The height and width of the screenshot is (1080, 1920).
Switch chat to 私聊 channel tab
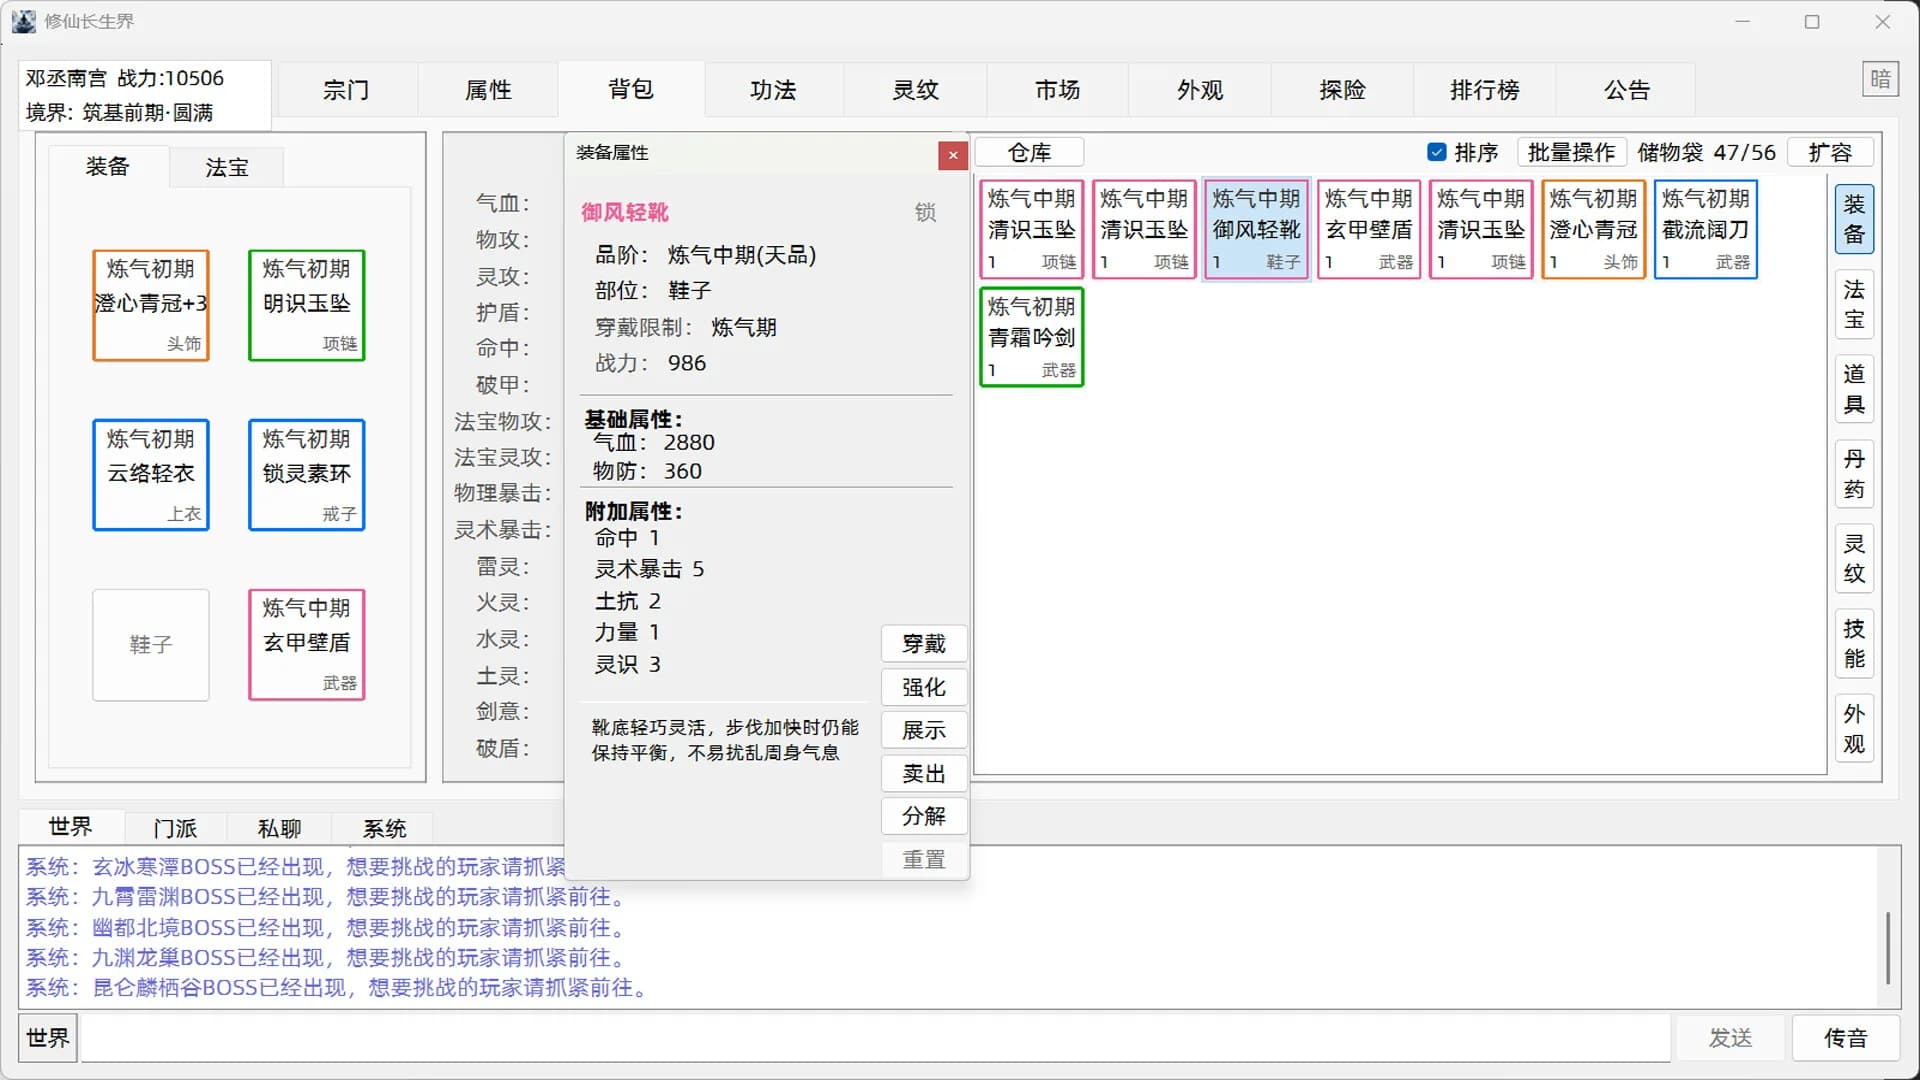pos(279,829)
